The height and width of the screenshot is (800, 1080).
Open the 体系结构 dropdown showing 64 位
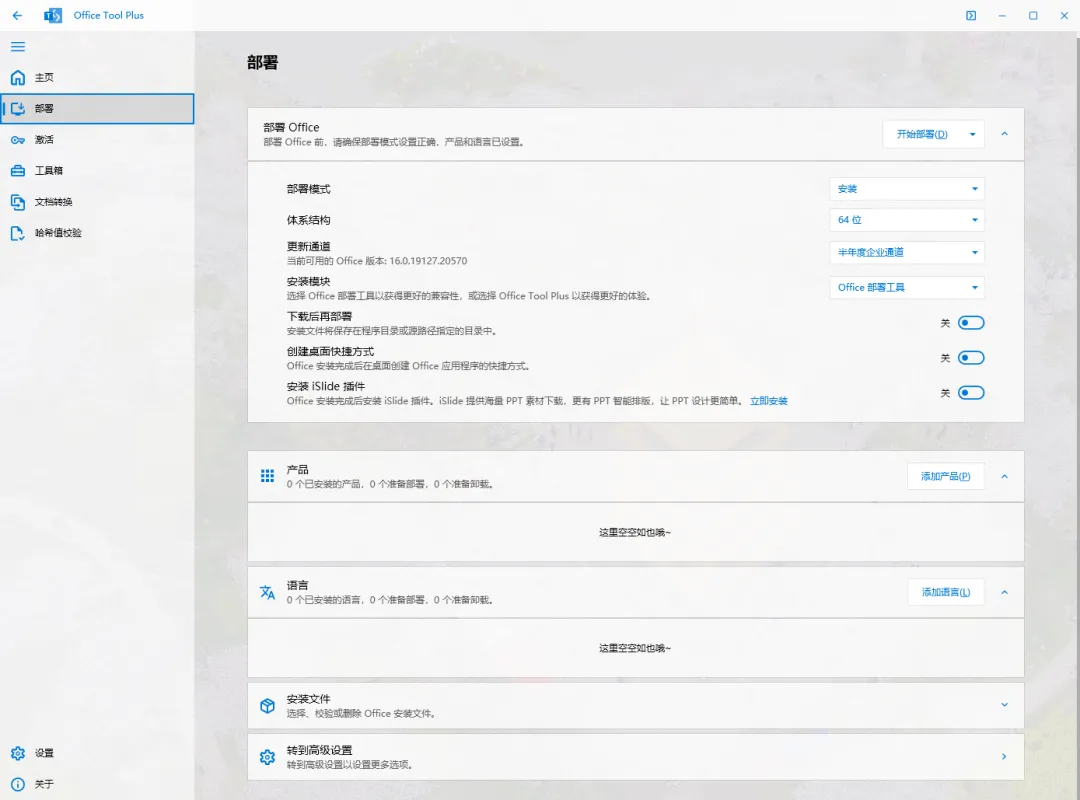coord(907,220)
